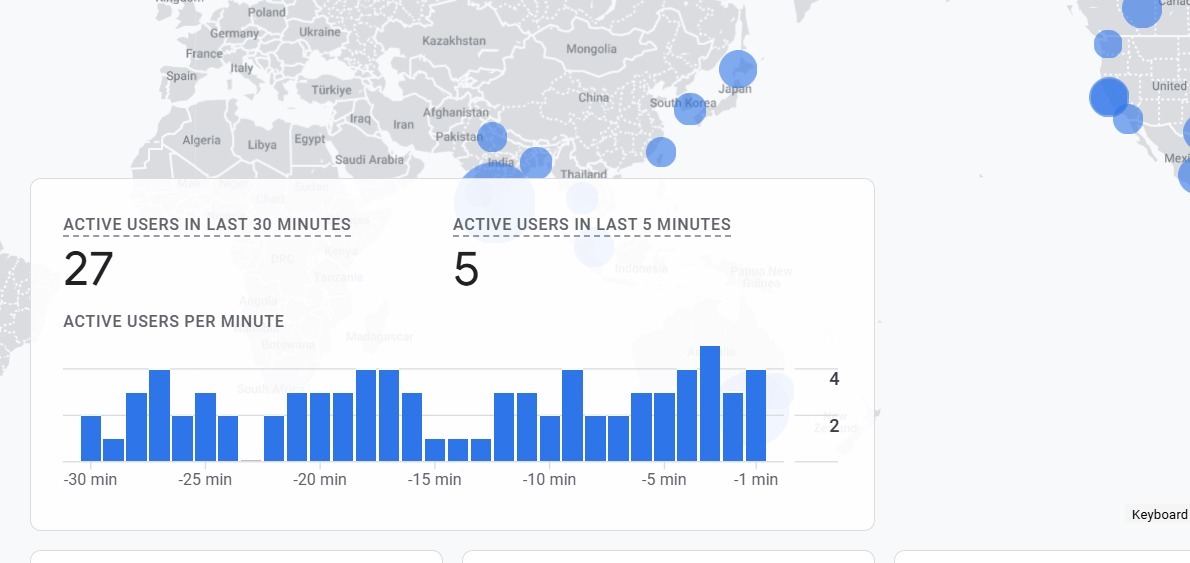Open Active Users in Last 5 Minutes tooltip
This screenshot has width=1190, height=563.
point(591,225)
